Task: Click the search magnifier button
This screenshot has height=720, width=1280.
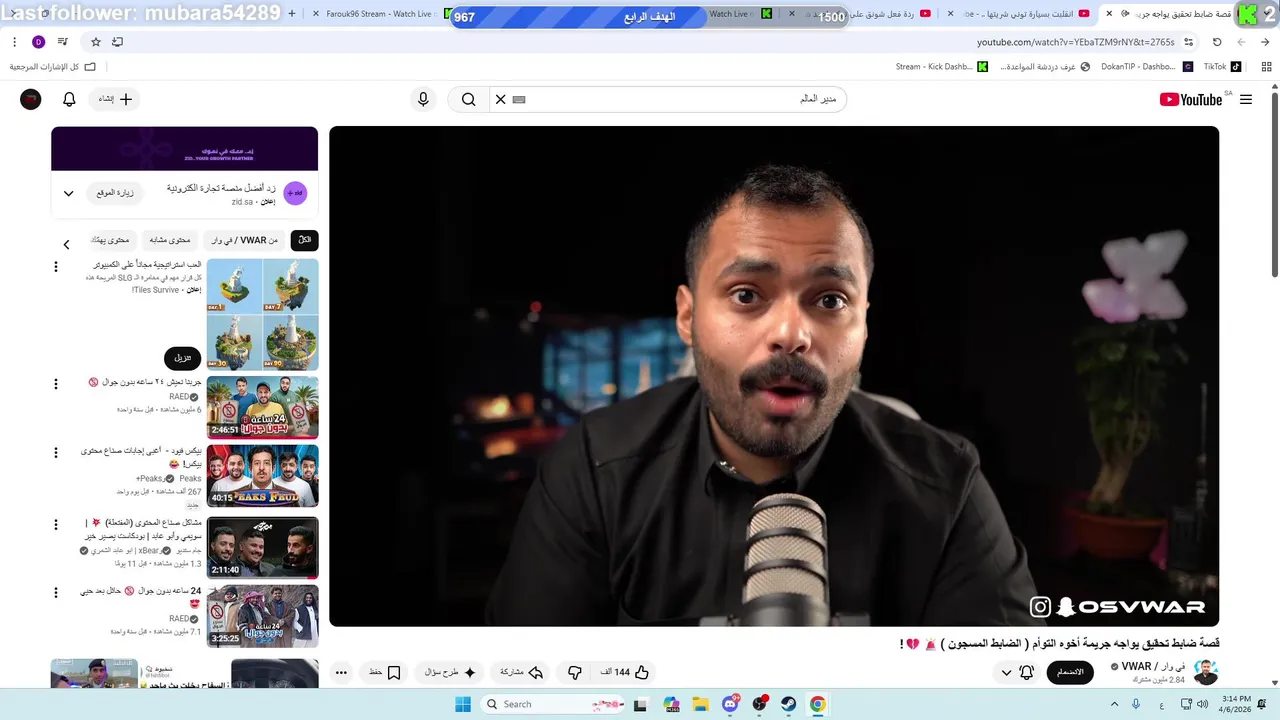Action: click(468, 99)
